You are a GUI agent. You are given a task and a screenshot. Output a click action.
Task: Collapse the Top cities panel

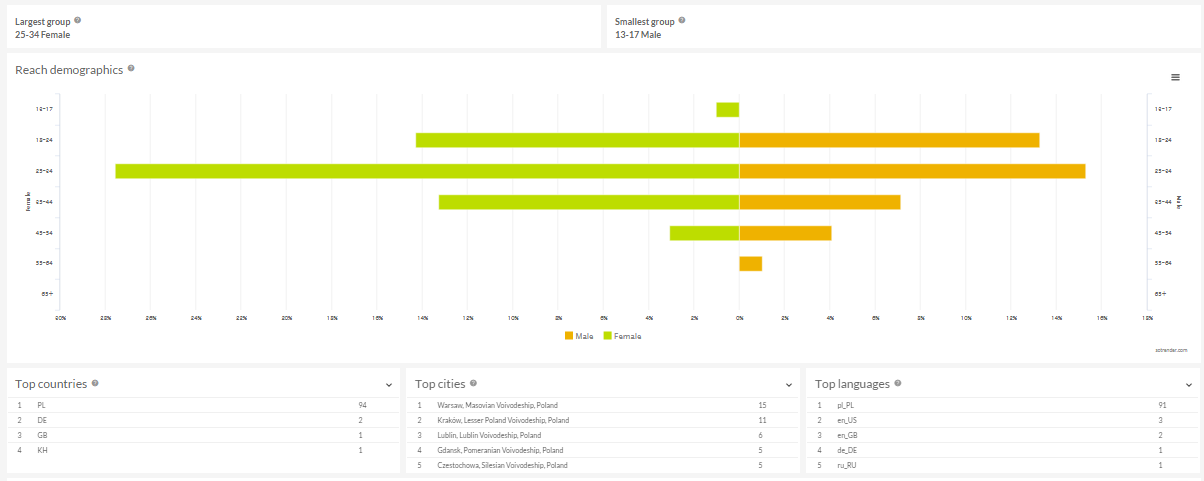(789, 384)
